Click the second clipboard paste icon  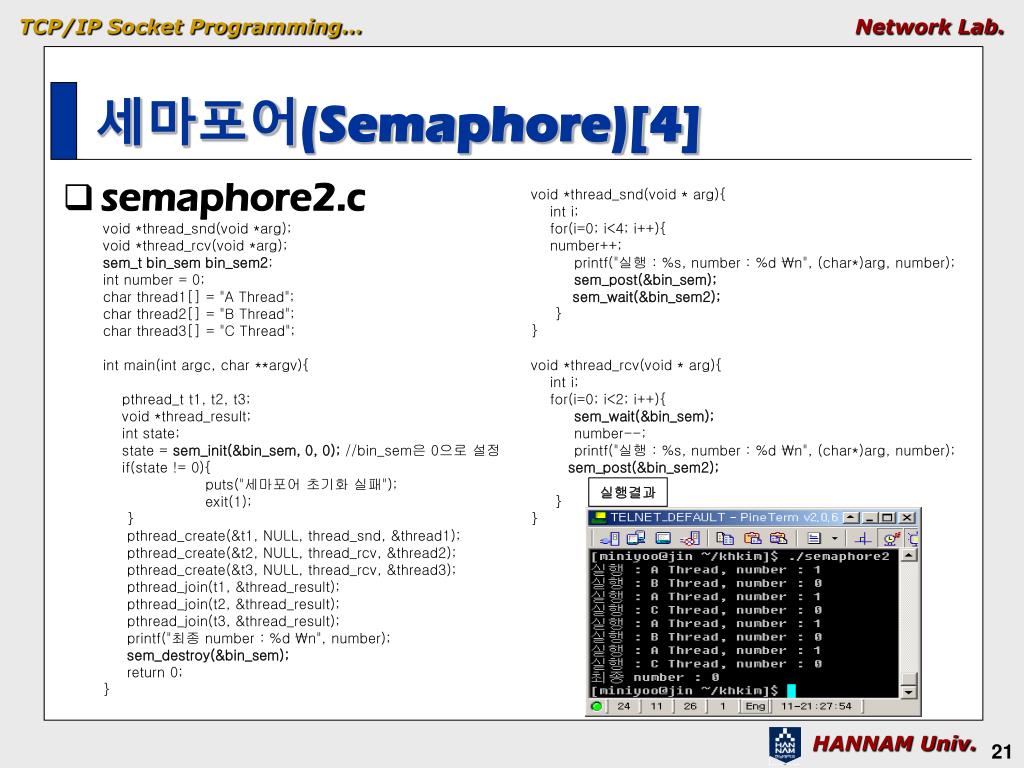click(x=778, y=539)
